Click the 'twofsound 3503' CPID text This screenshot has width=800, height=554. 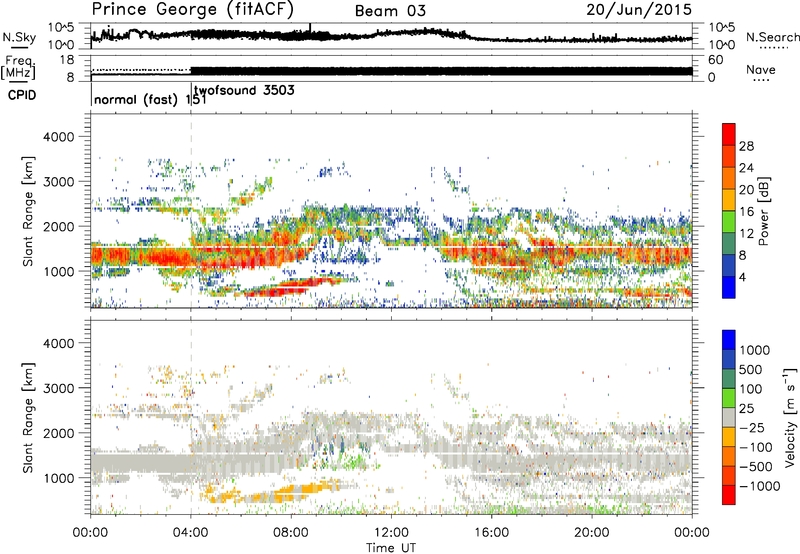click(x=244, y=91)
